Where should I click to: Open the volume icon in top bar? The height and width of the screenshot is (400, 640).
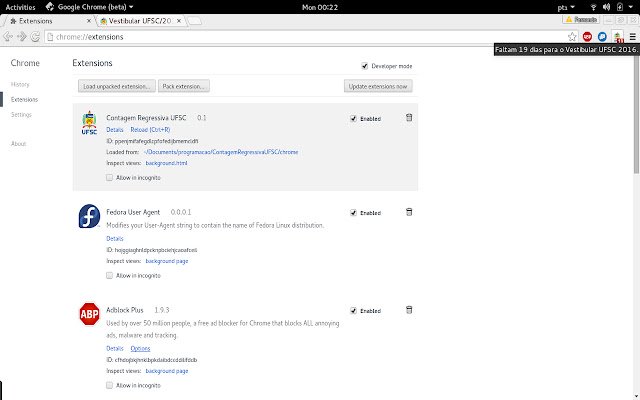coord(607,7)
